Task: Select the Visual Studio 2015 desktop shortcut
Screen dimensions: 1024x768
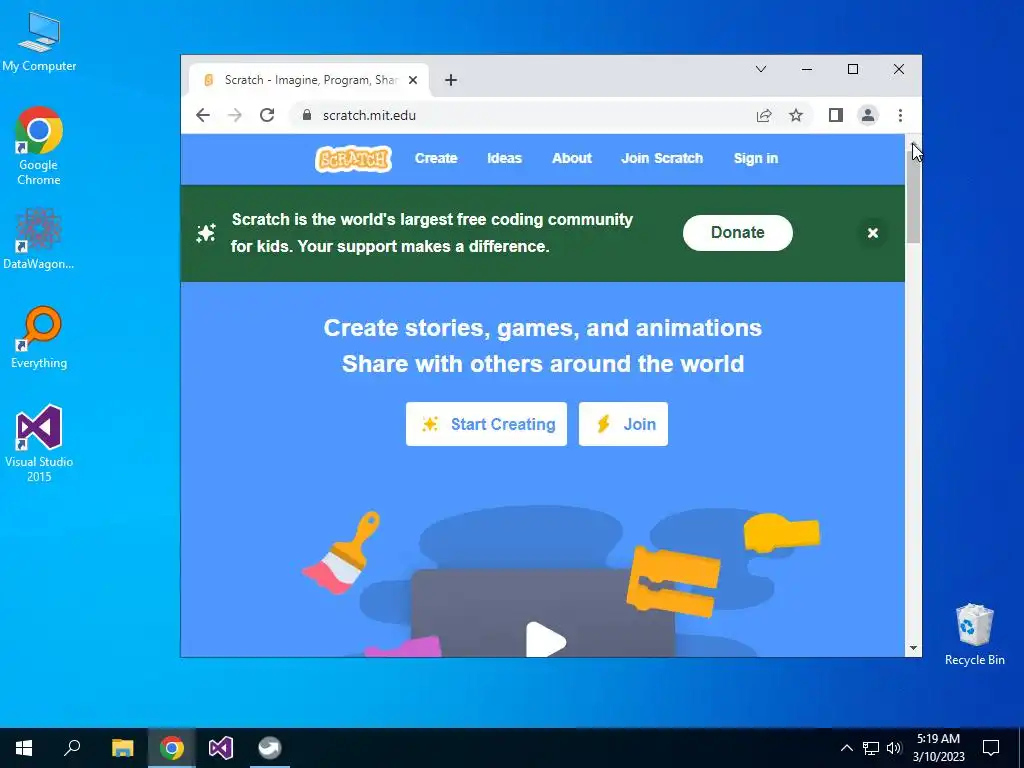Action: pyautogui.click(x=39, y=443)
